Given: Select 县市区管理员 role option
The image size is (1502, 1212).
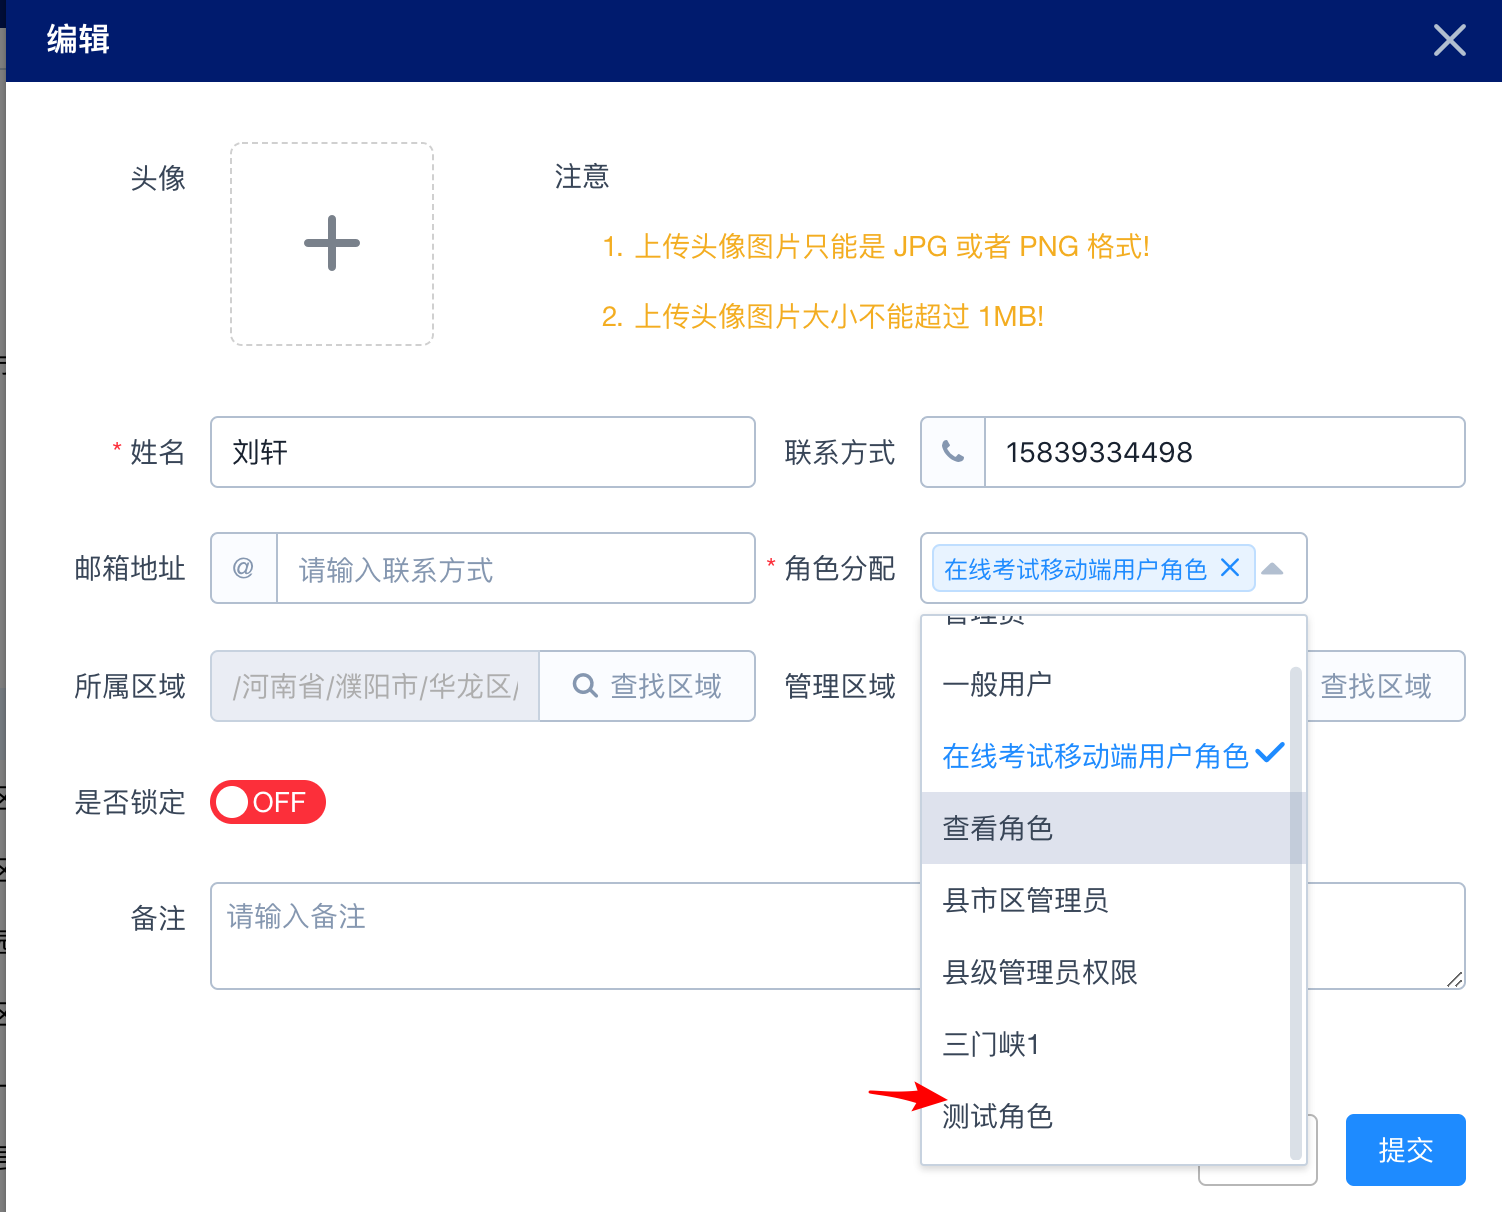Looking at the screenshot, I should [1024, 900].
